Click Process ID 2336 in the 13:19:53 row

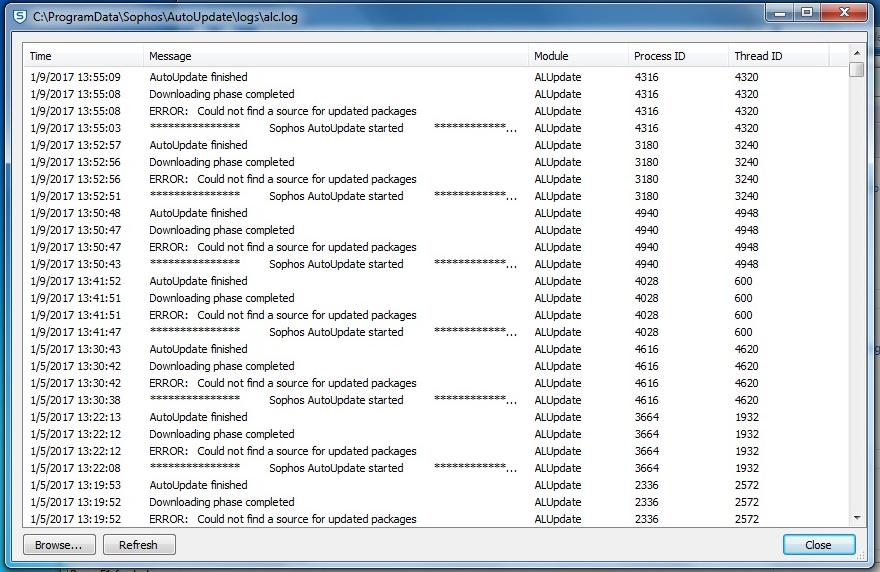click(647, 485)
